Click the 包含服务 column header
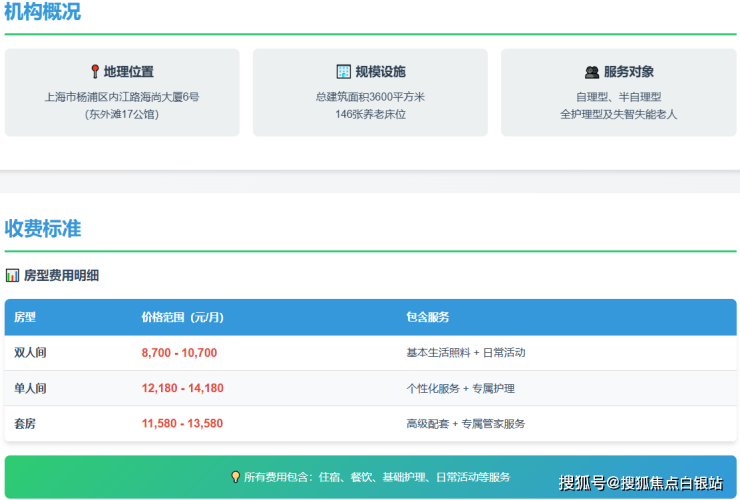This screenshot has height=500, width=740. point(427,317)
